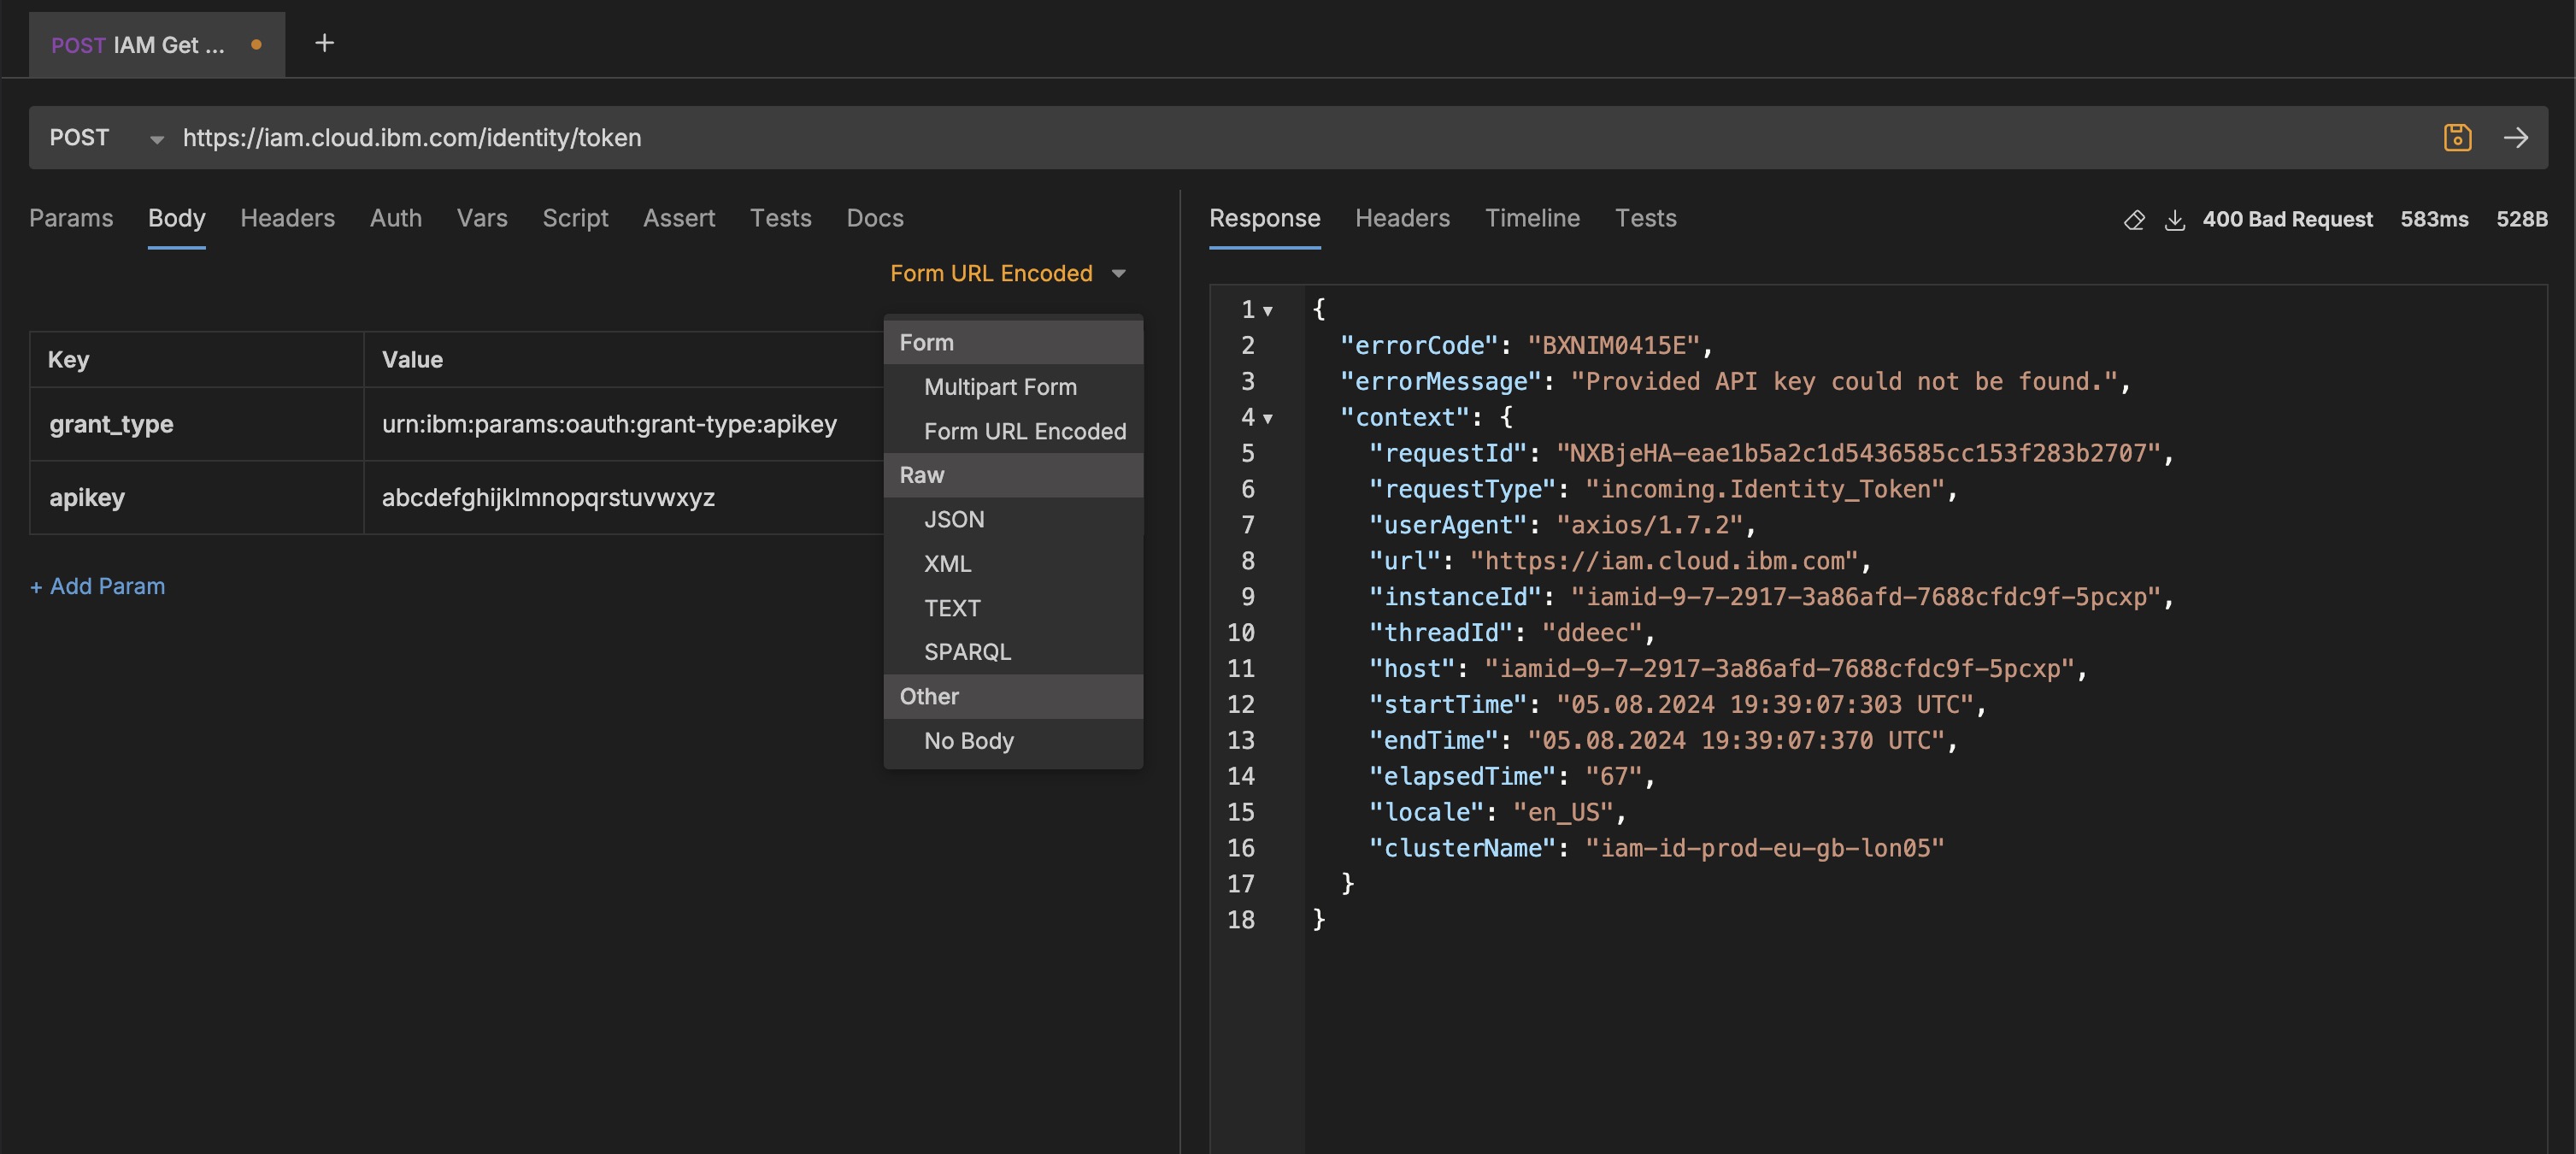Viewport: 2576px width, 1154px height.
Task: Click the 583ms response time
Action: [x=2434, y=220]
